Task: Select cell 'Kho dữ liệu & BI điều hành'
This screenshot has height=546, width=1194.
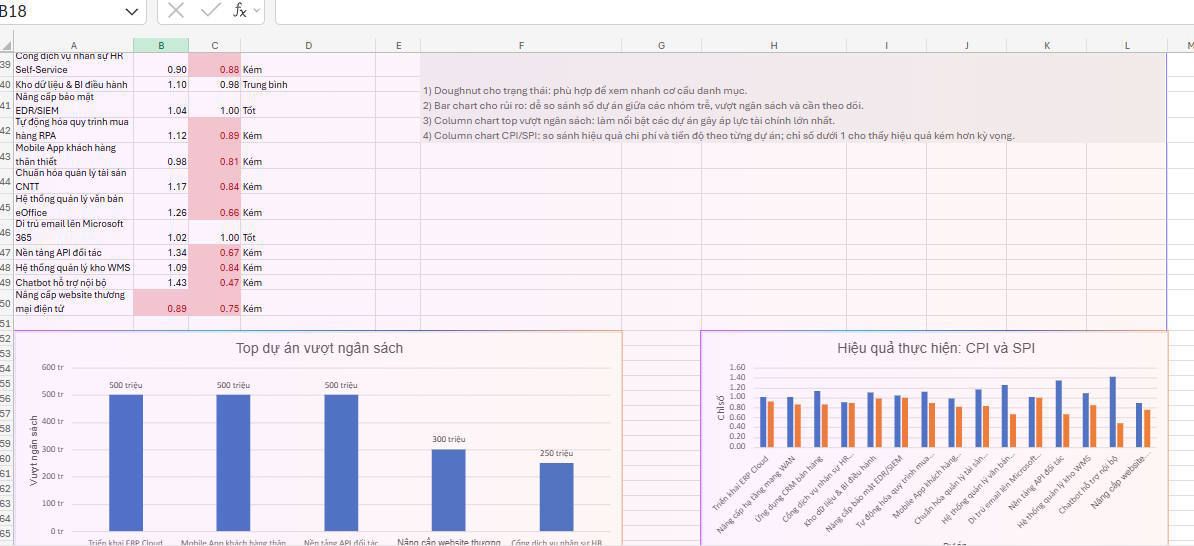Action: 74,85
